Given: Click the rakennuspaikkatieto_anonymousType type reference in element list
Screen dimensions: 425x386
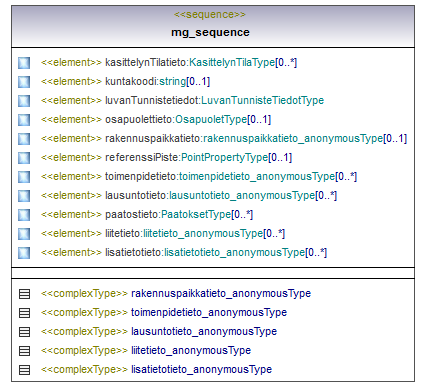Looking at the screenshot, I should (x=293, y=138).
